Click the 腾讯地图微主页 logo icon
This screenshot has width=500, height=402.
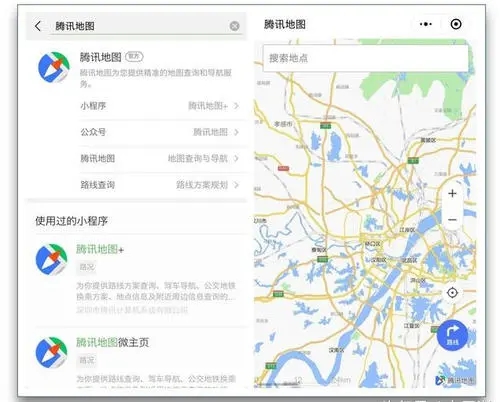click(52, 352)
